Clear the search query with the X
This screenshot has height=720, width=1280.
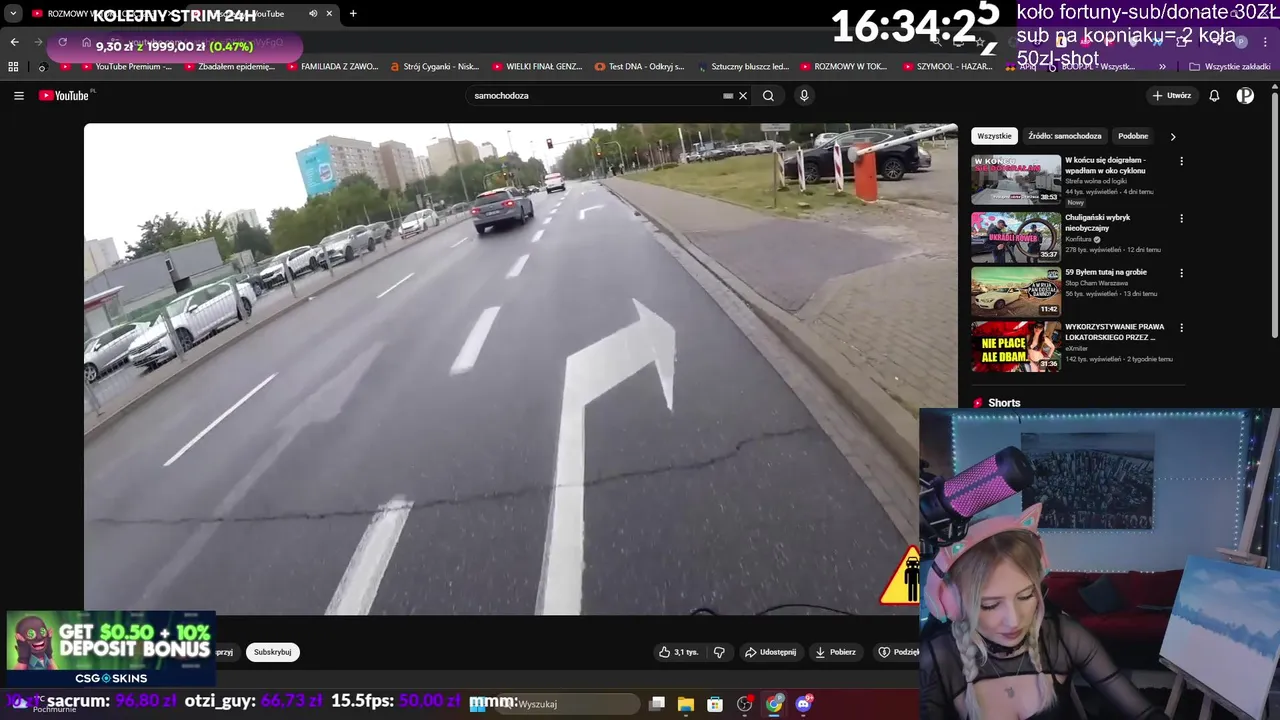(x=743, y=96)
